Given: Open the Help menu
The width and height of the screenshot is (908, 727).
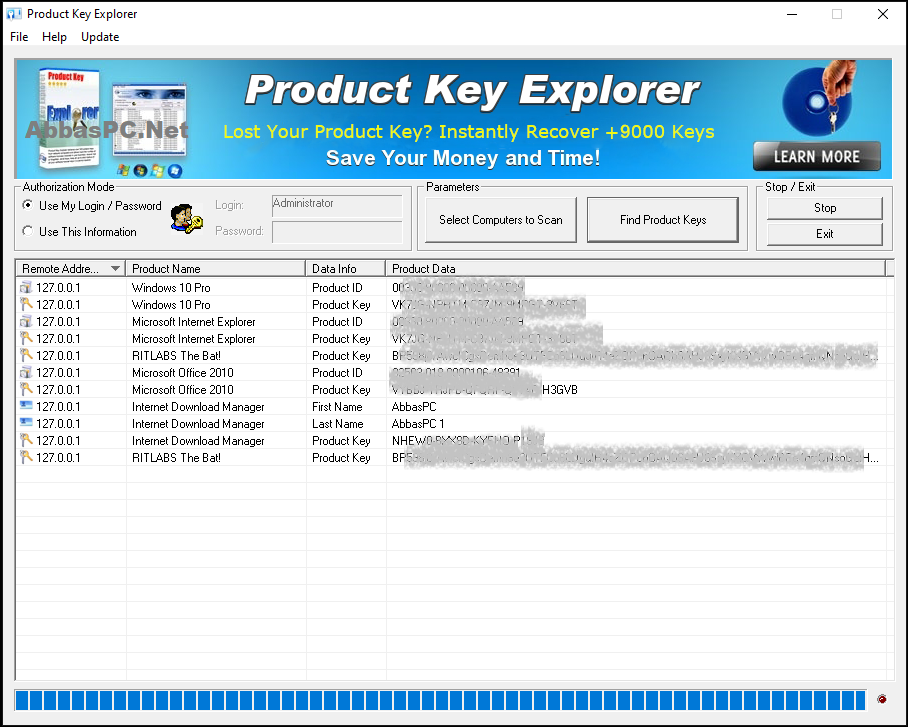Looking at the screenshot, I should tap(54, 36).
